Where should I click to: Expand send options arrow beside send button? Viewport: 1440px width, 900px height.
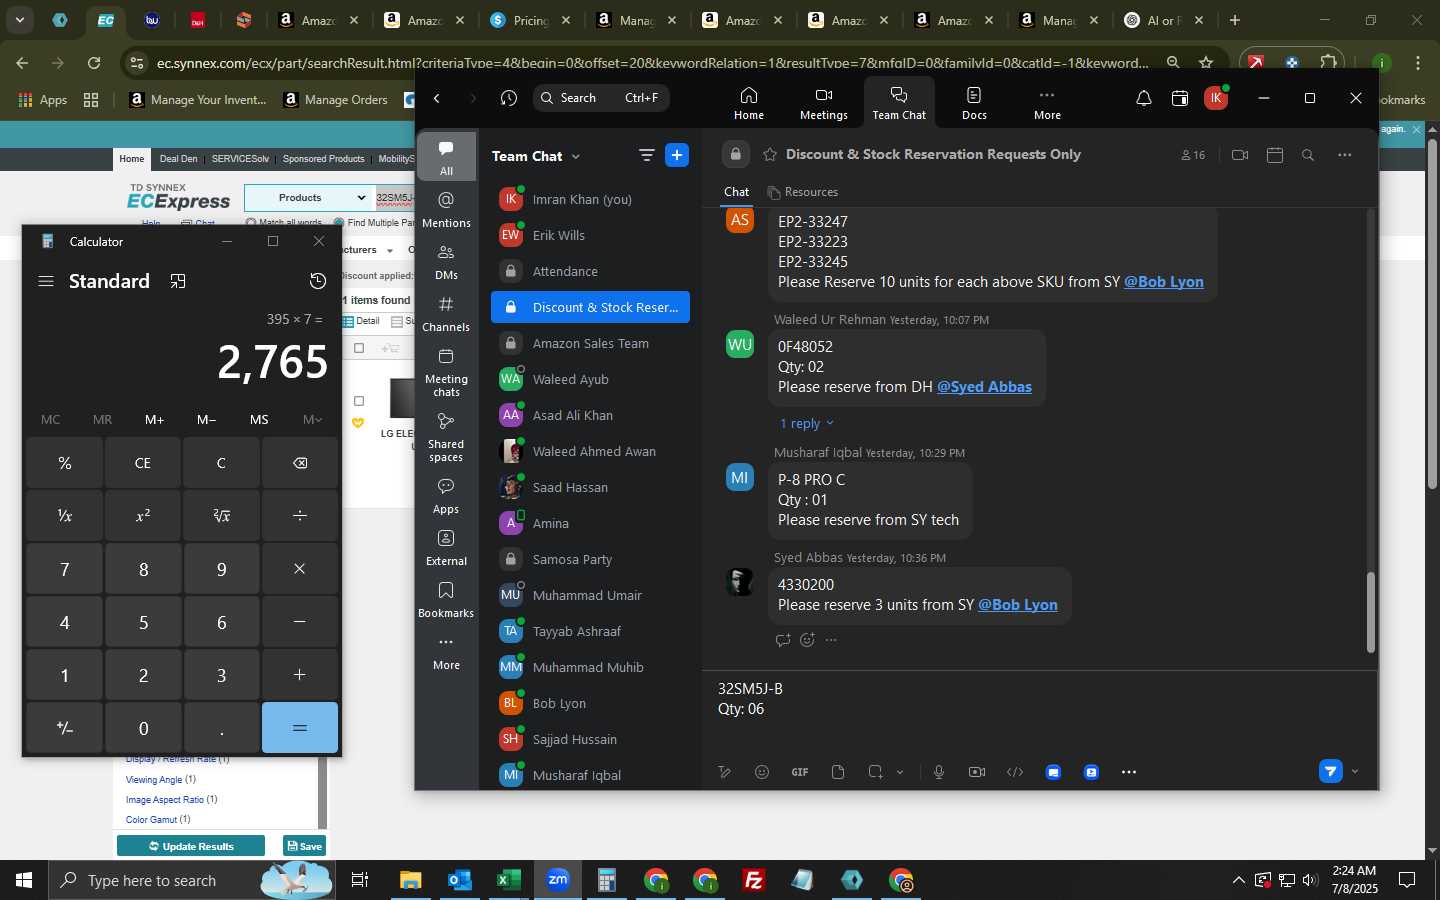coord(1355,771)
